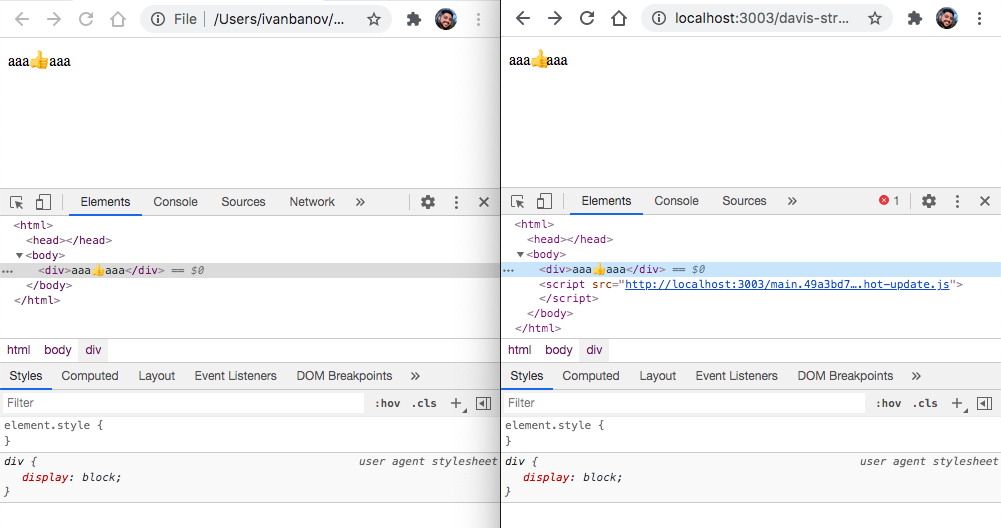Collapse the body node in the right Elements tree
1001x528 pixels.
coord(520,254)
